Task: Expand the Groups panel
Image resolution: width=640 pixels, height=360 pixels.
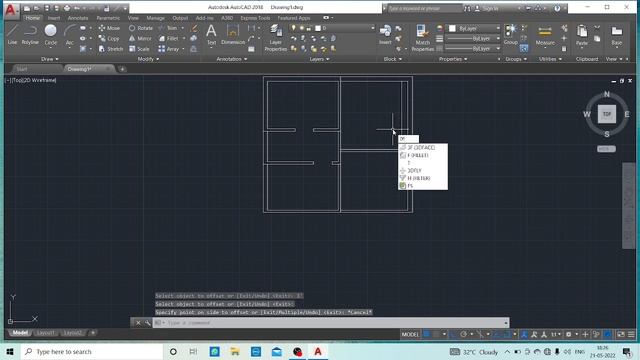Action: tap(516, 59)
